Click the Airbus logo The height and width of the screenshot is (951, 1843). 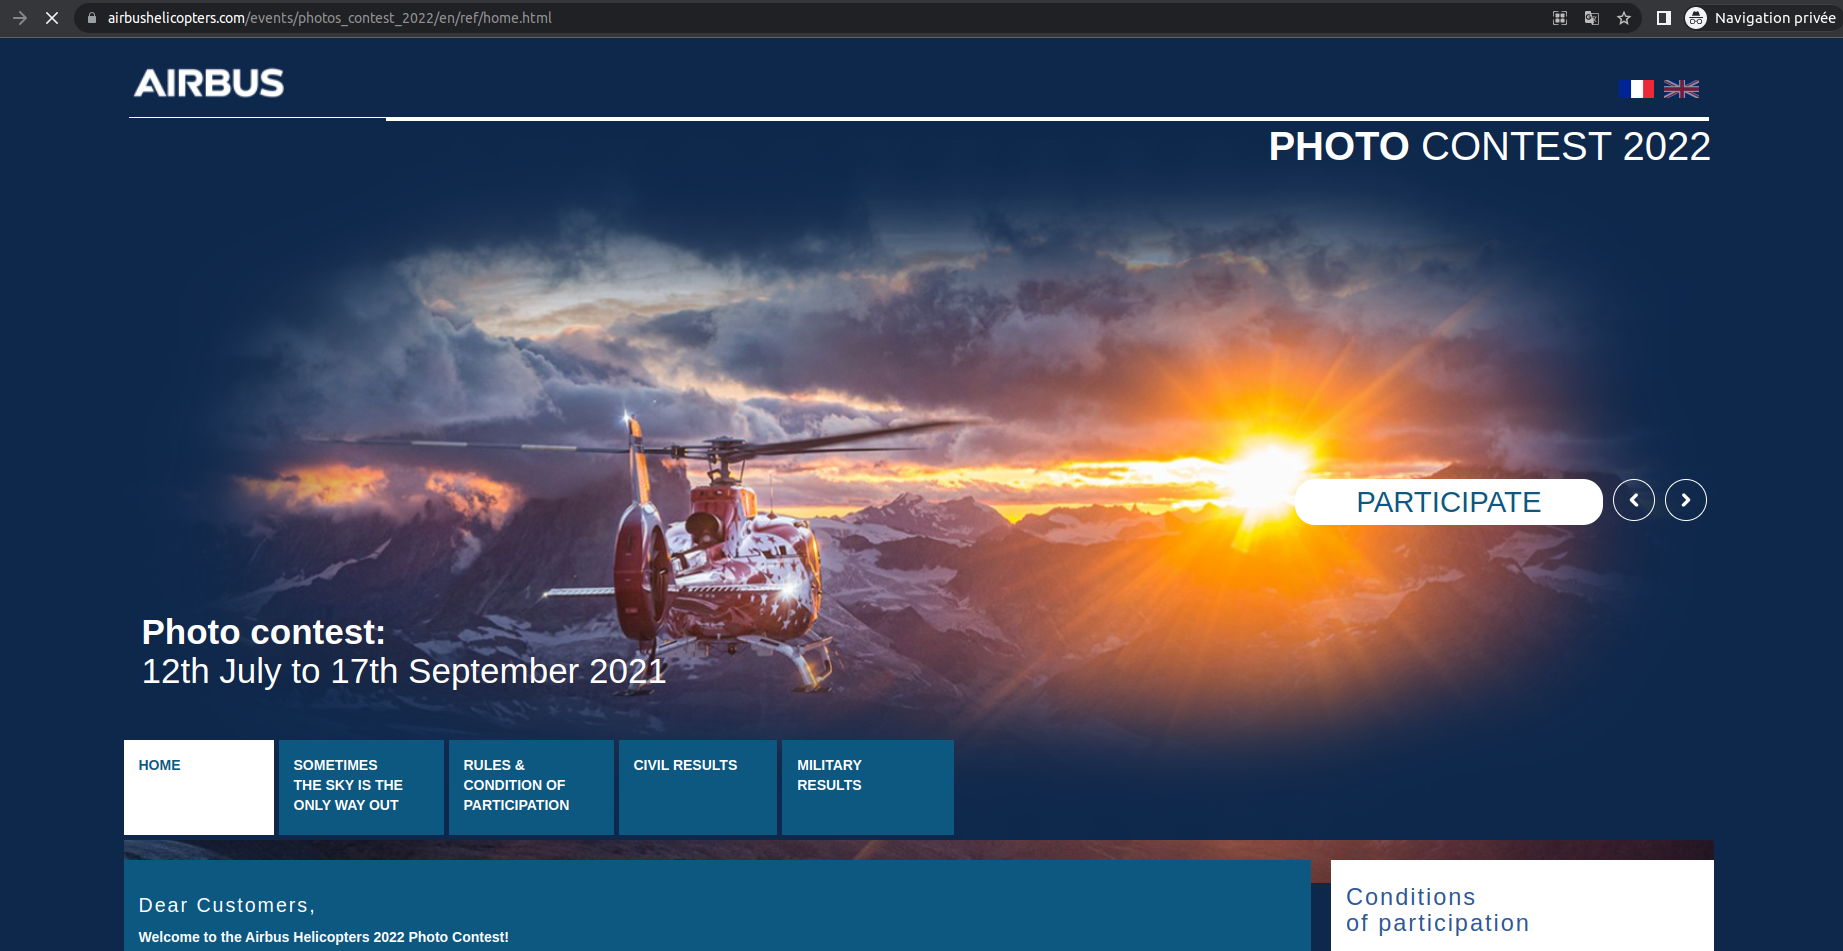pos(209,83)
